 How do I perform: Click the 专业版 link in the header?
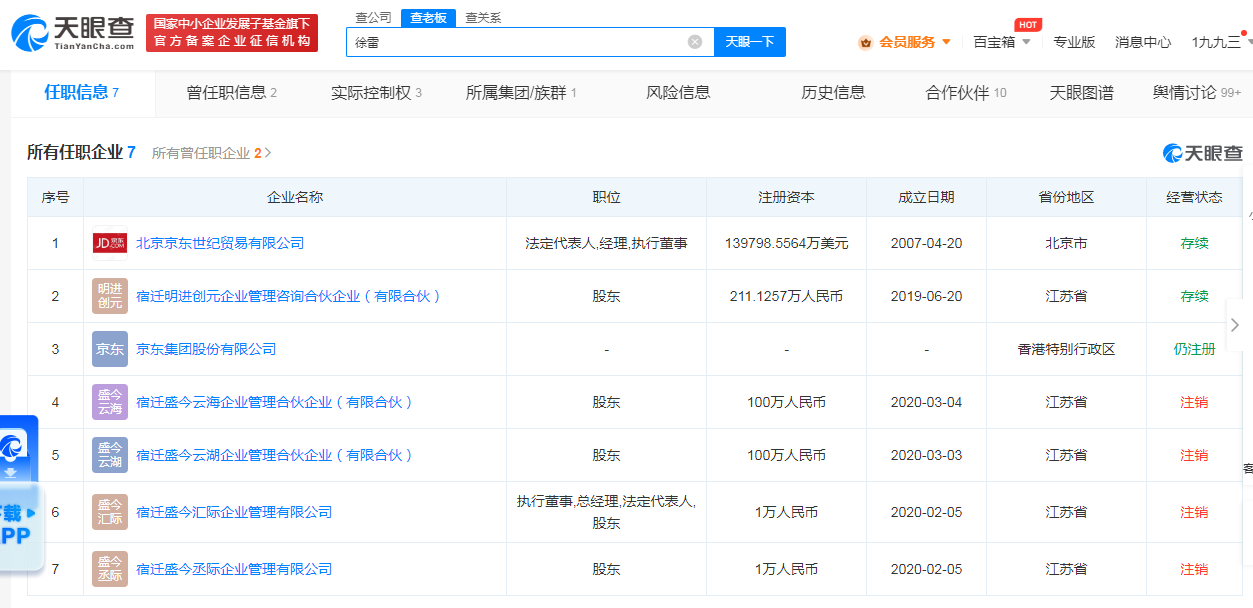[x=1074, y=42]
